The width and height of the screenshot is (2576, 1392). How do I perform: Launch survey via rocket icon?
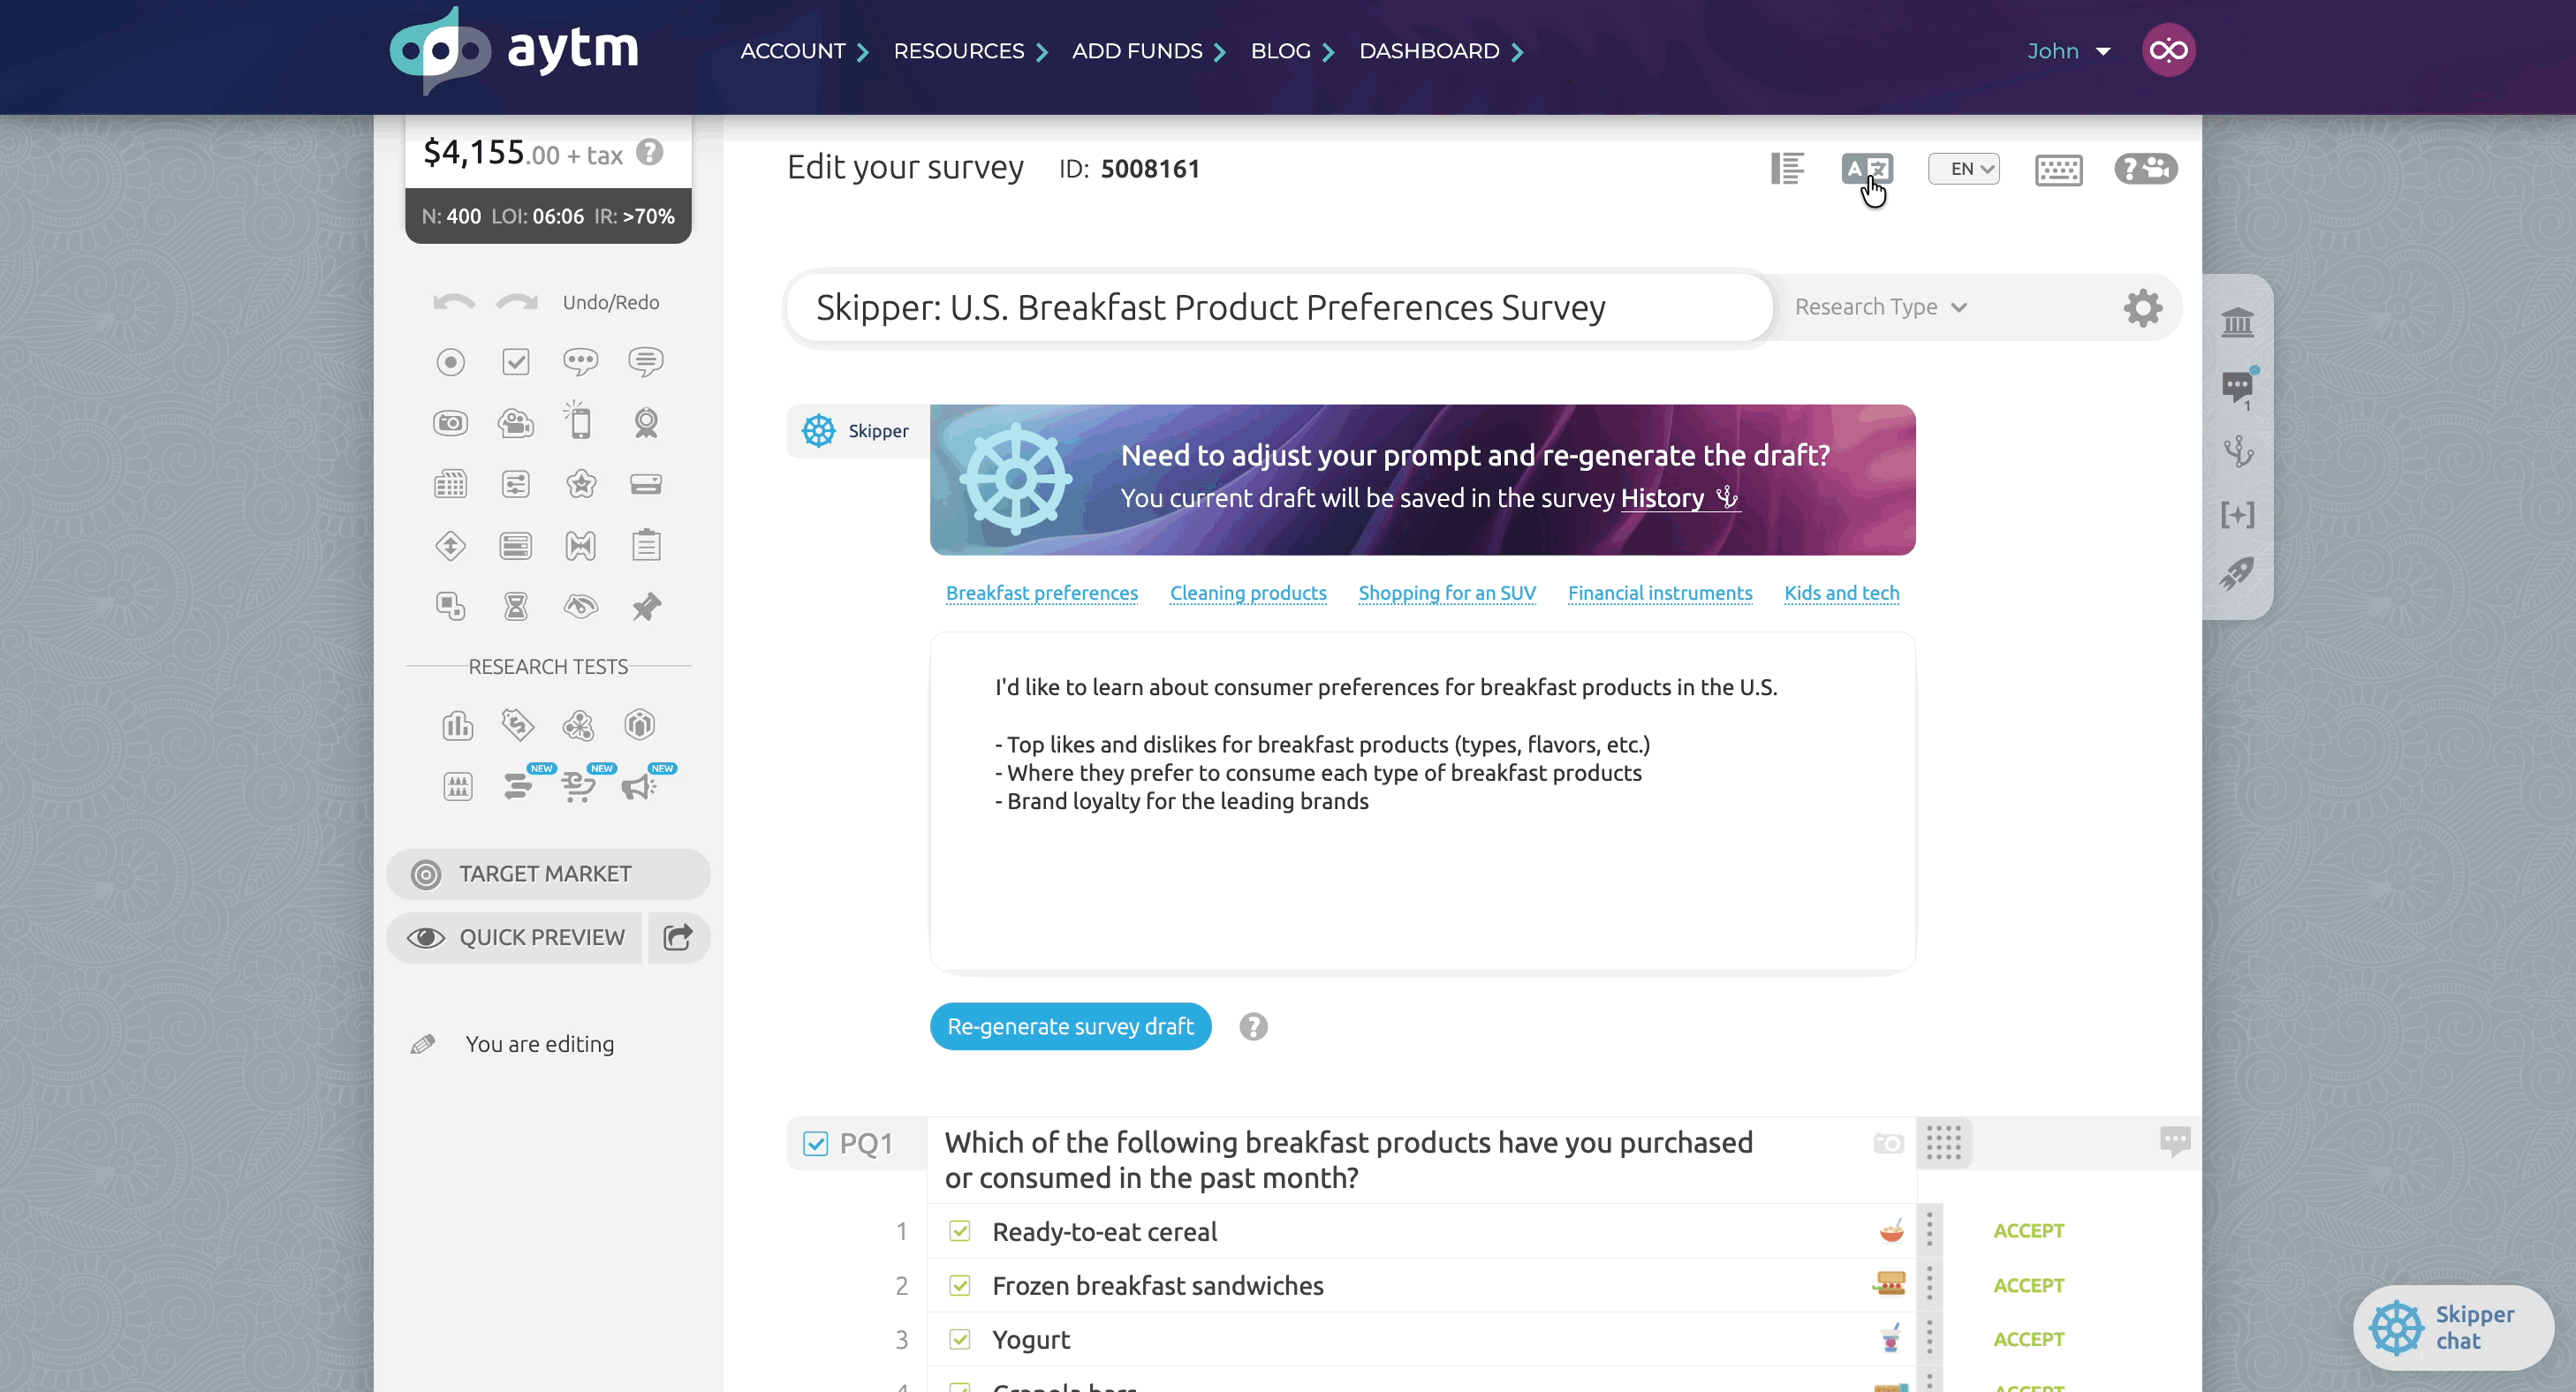pyautogui.click(x=2237, y=574)
